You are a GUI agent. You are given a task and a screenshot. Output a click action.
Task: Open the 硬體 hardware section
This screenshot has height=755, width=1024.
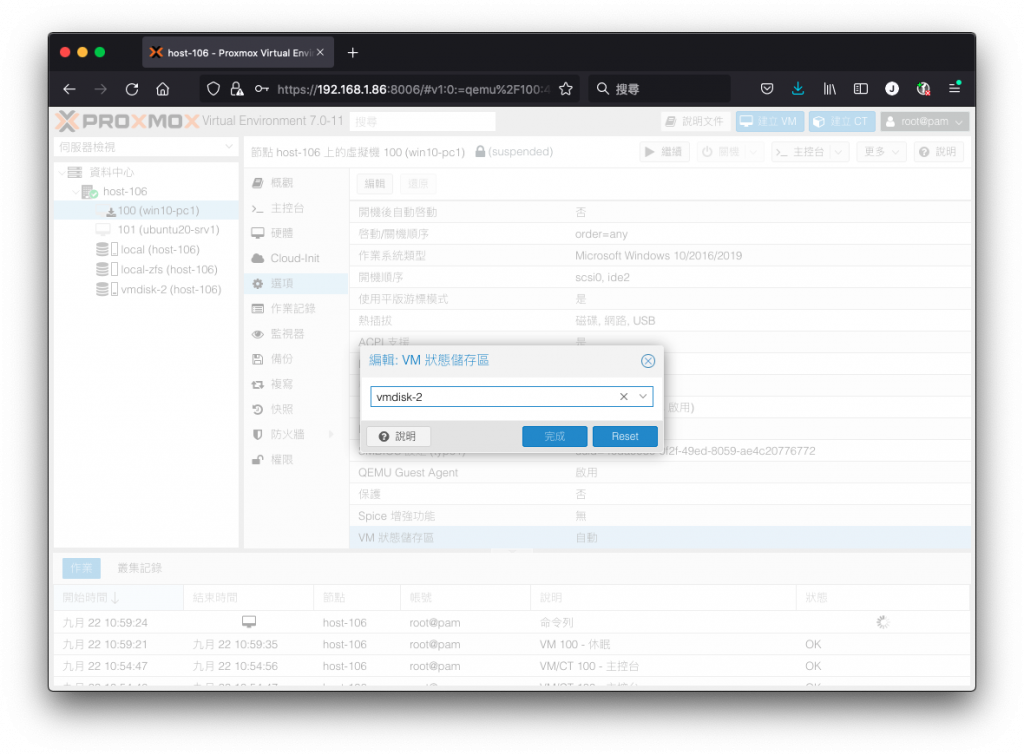[x=295, y=233]
